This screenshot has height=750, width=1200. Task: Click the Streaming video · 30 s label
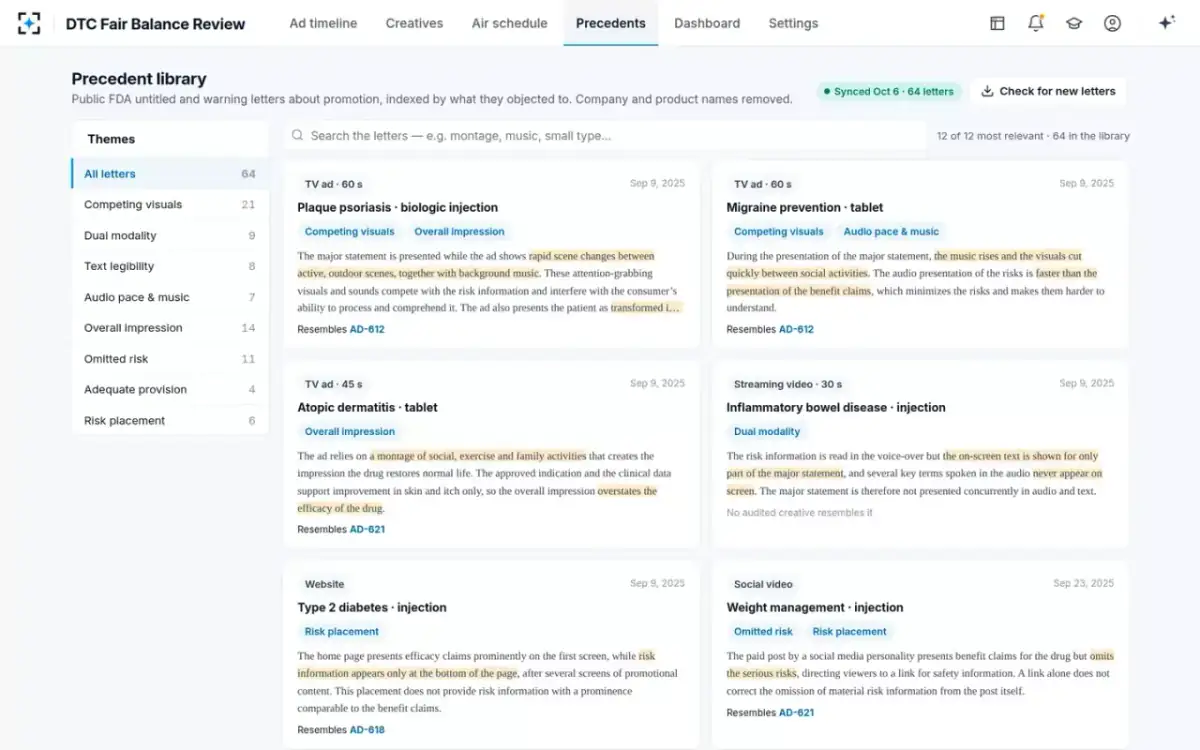point(787,384)
